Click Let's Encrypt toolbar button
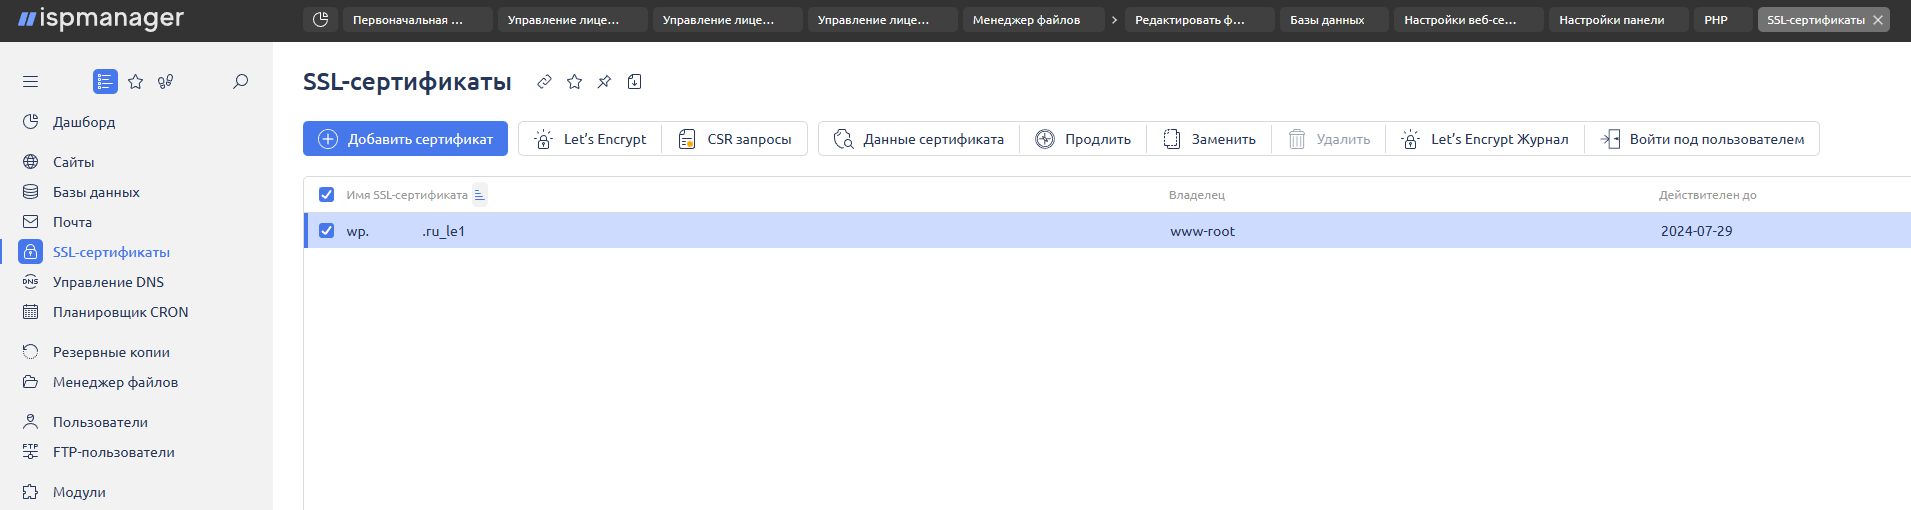The height and width of the screenshot is (510, 1911). [590, 139]
